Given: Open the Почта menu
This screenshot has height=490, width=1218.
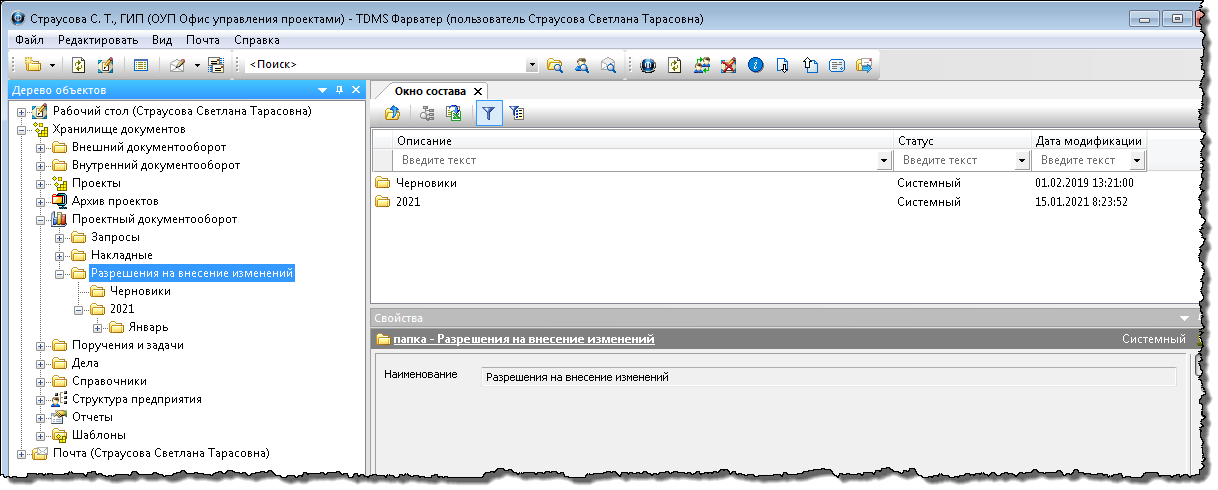Looking at the screenshot, I should tap(203, 40).
